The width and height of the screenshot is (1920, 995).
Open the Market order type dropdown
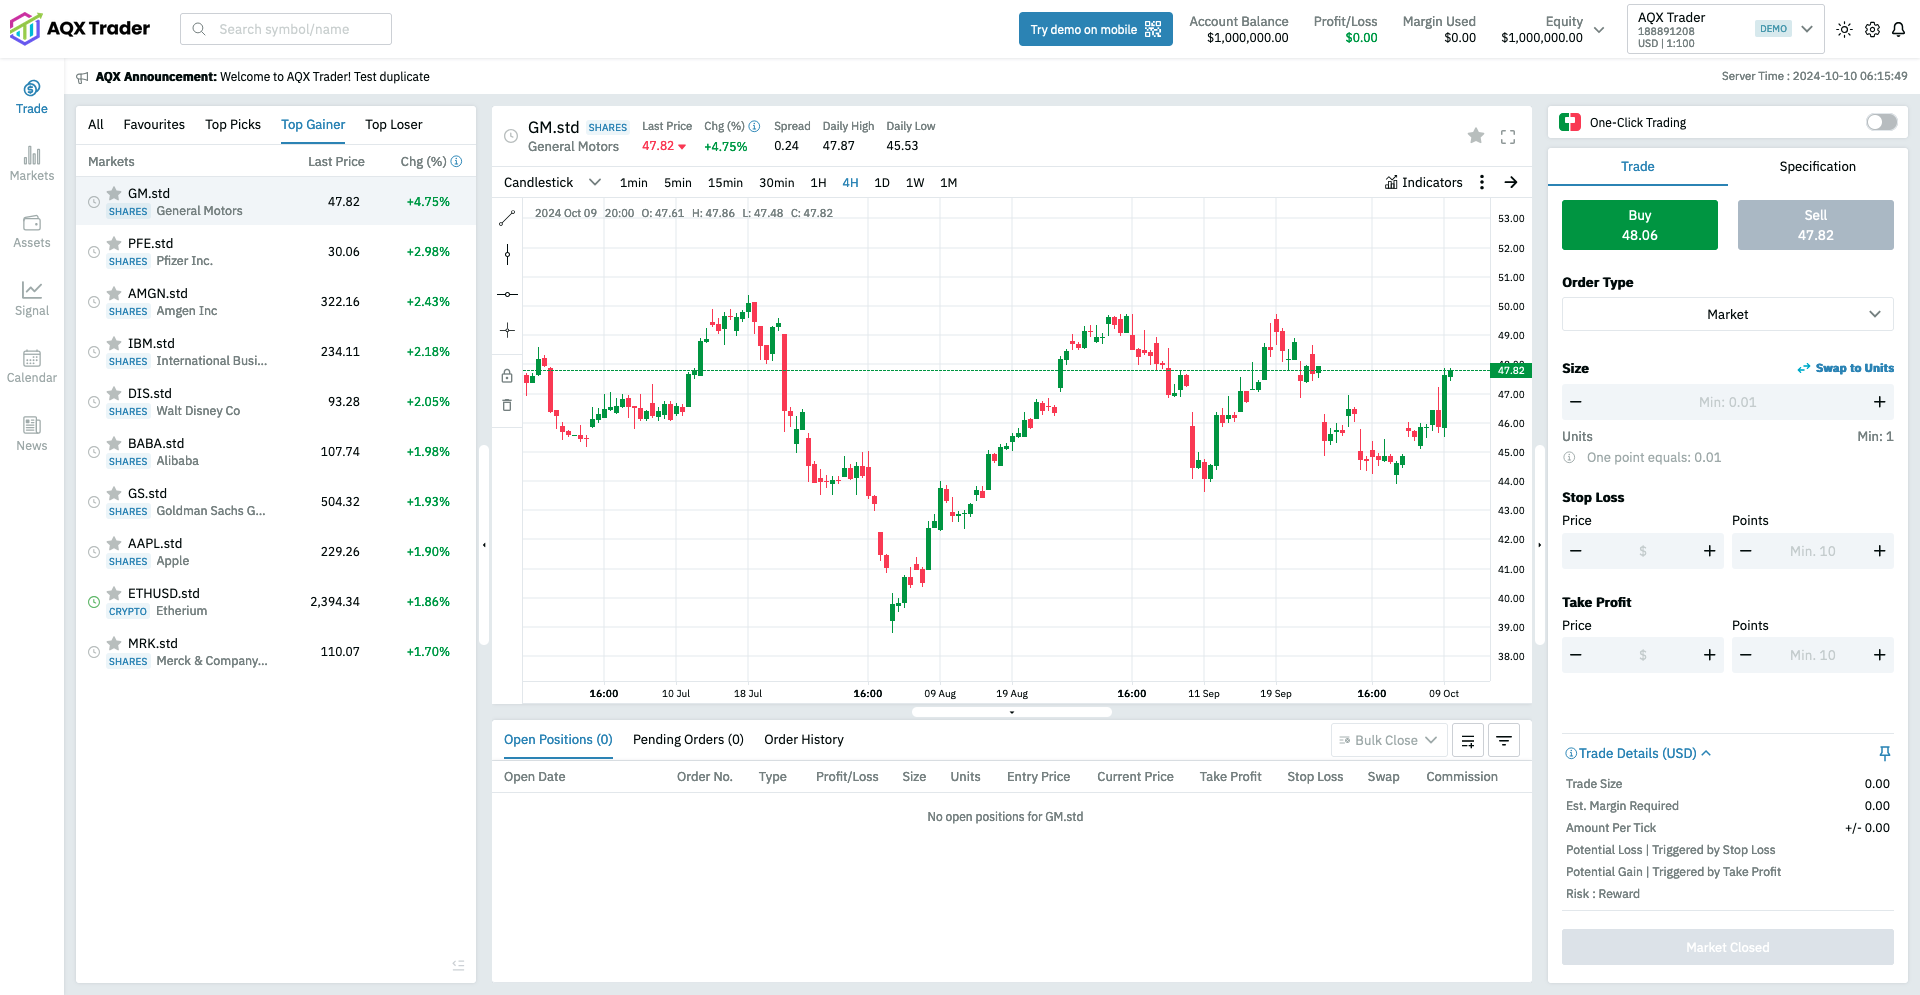click(1727, 314)
